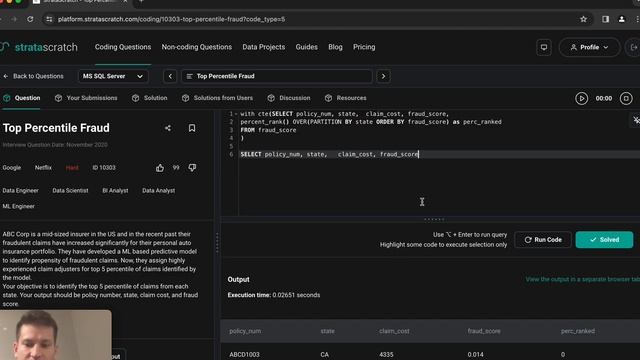640x360 pixels.
Task: Open the feedback monitor icon in header
Action: [544, 47]
